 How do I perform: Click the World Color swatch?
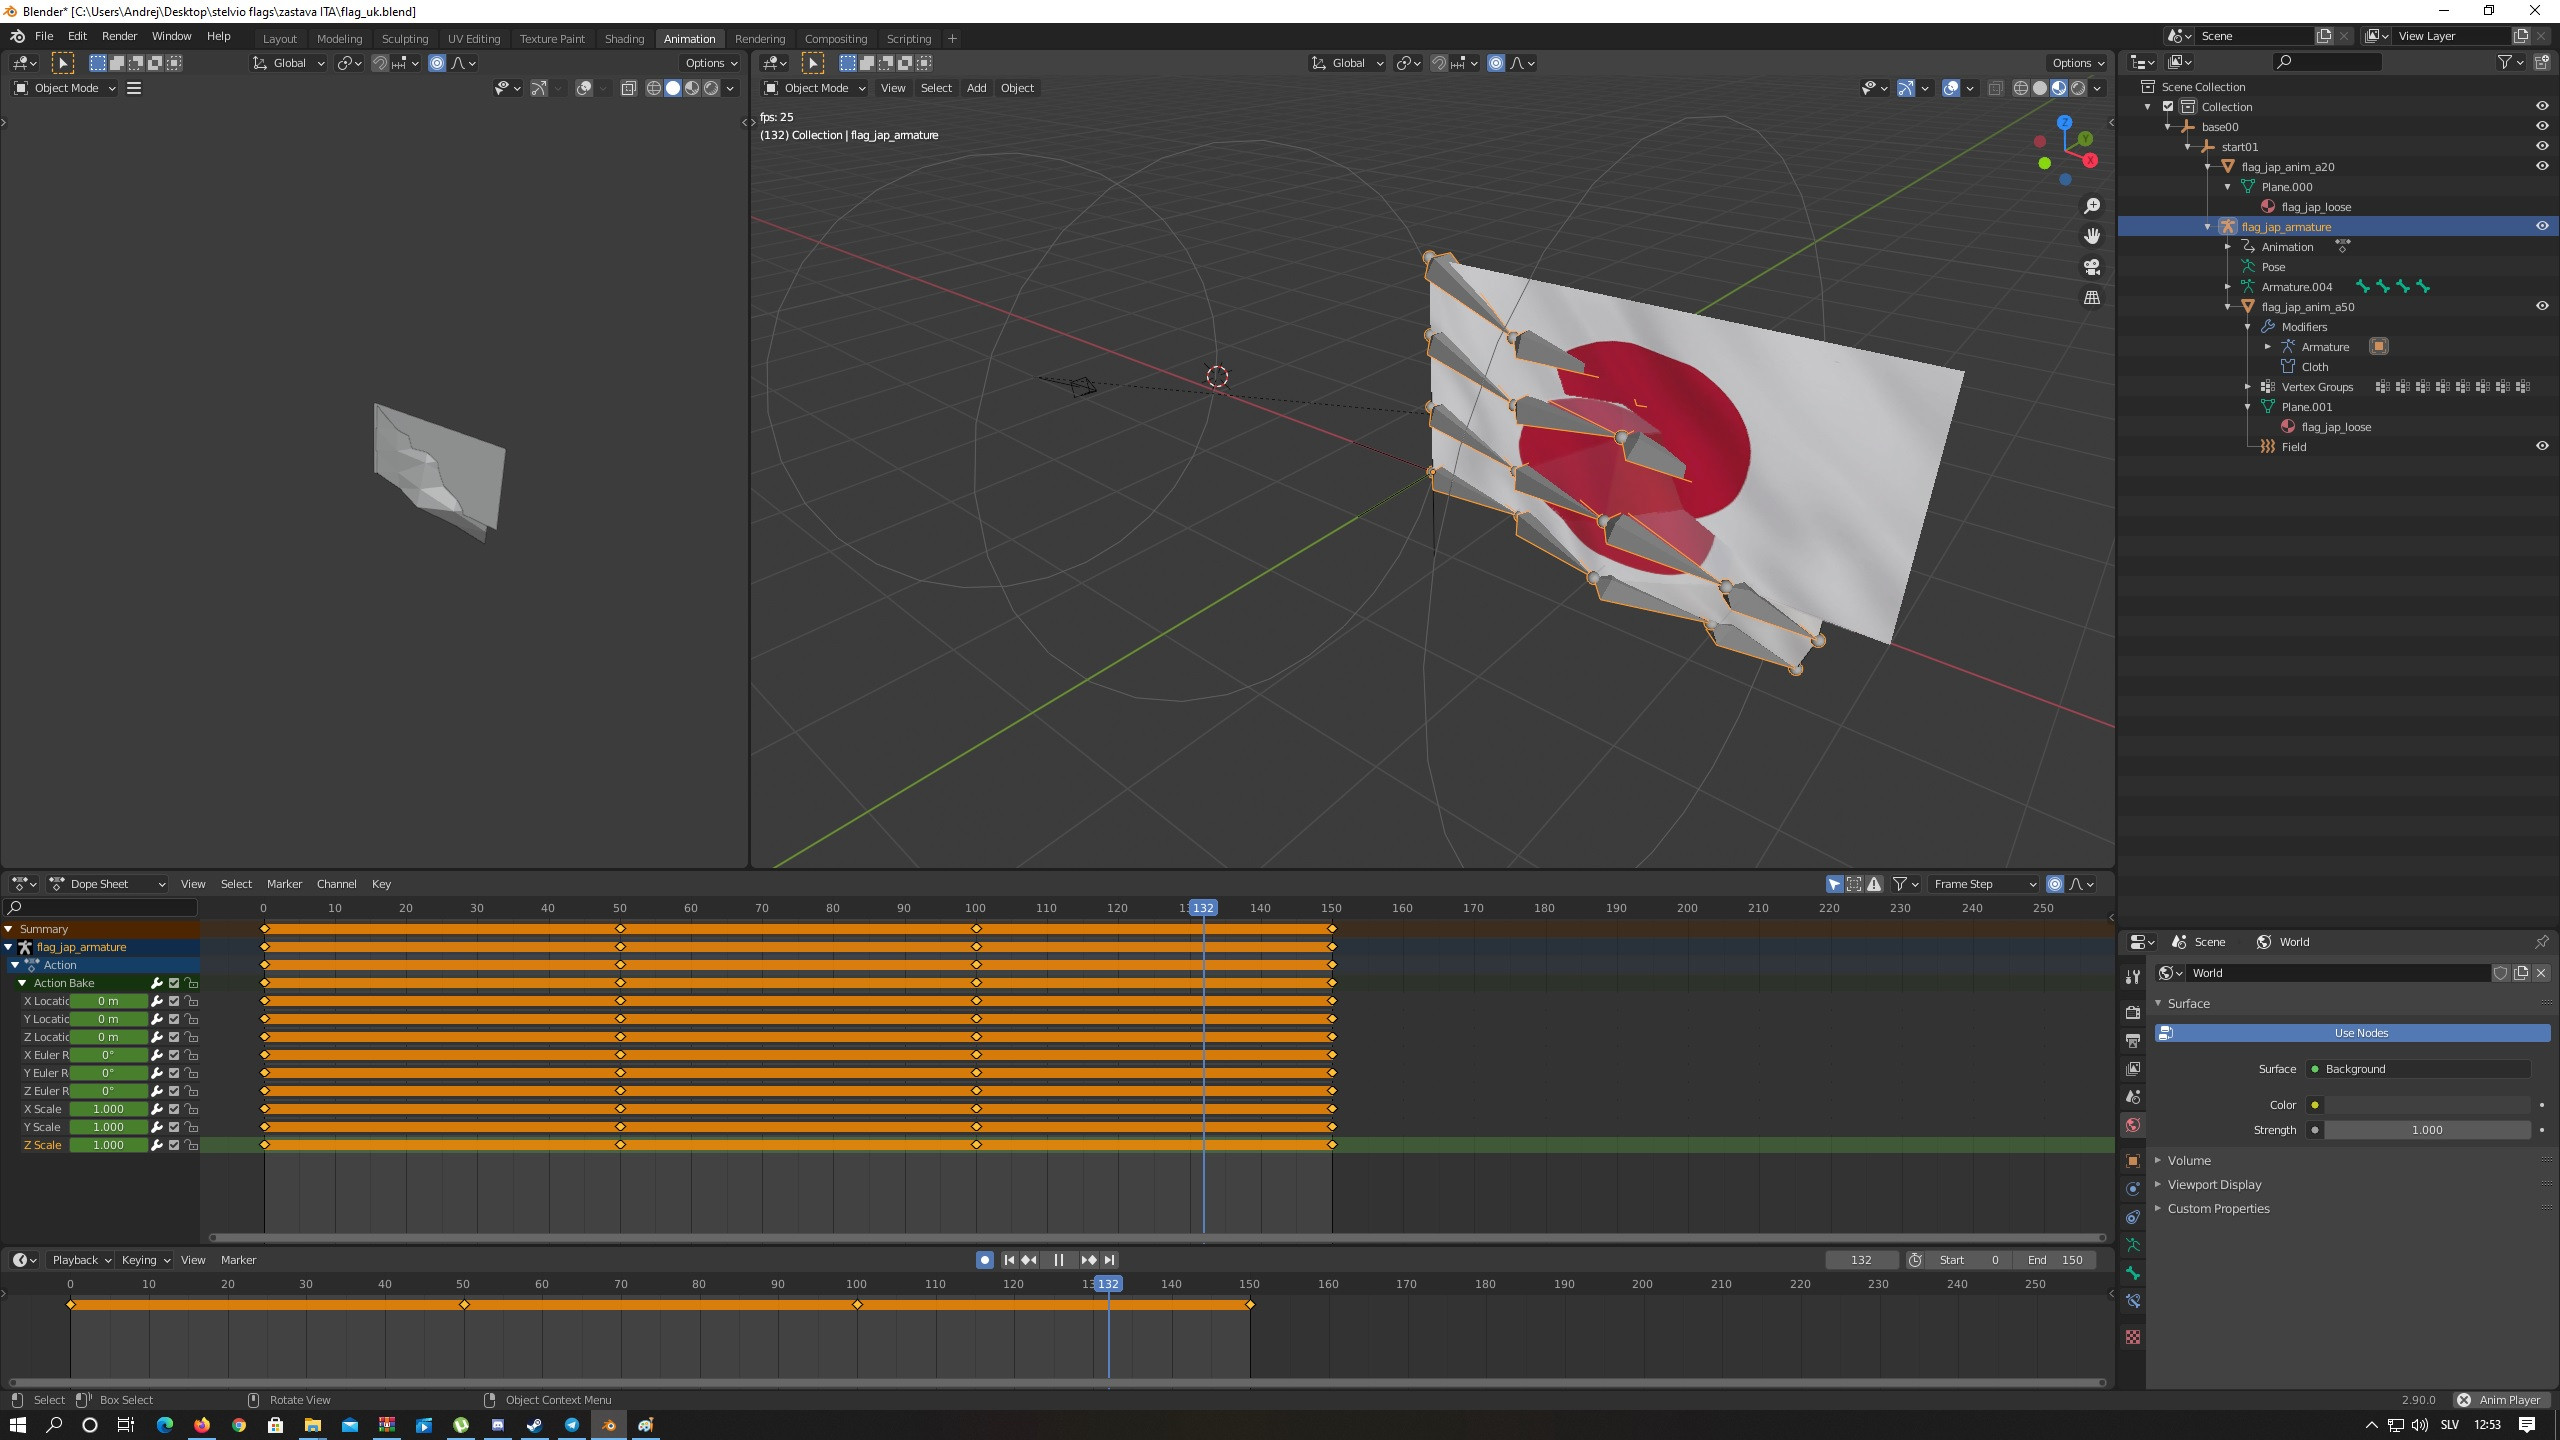pos(2427,1105)
